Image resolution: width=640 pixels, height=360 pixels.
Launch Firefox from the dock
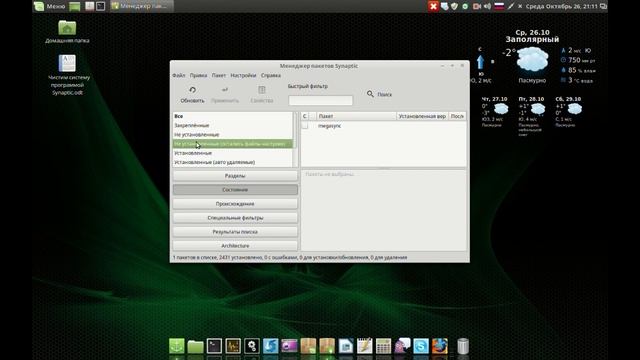click(440, 346)
